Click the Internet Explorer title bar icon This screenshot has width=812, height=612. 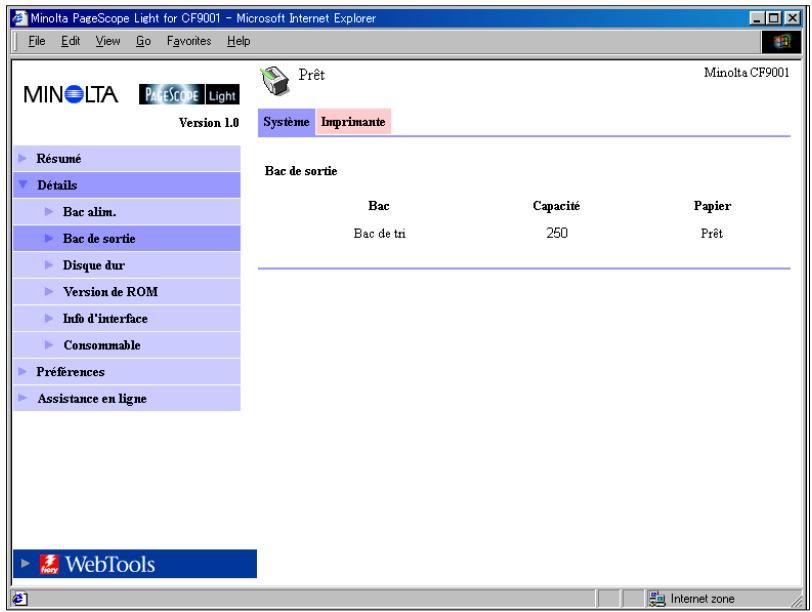coord(19,18)
